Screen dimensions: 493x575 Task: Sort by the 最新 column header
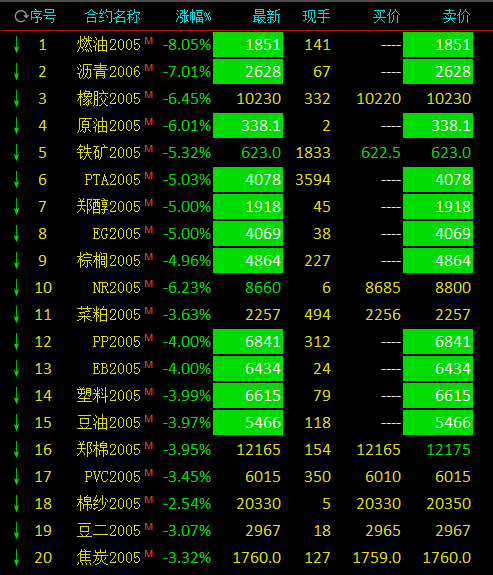266,17
